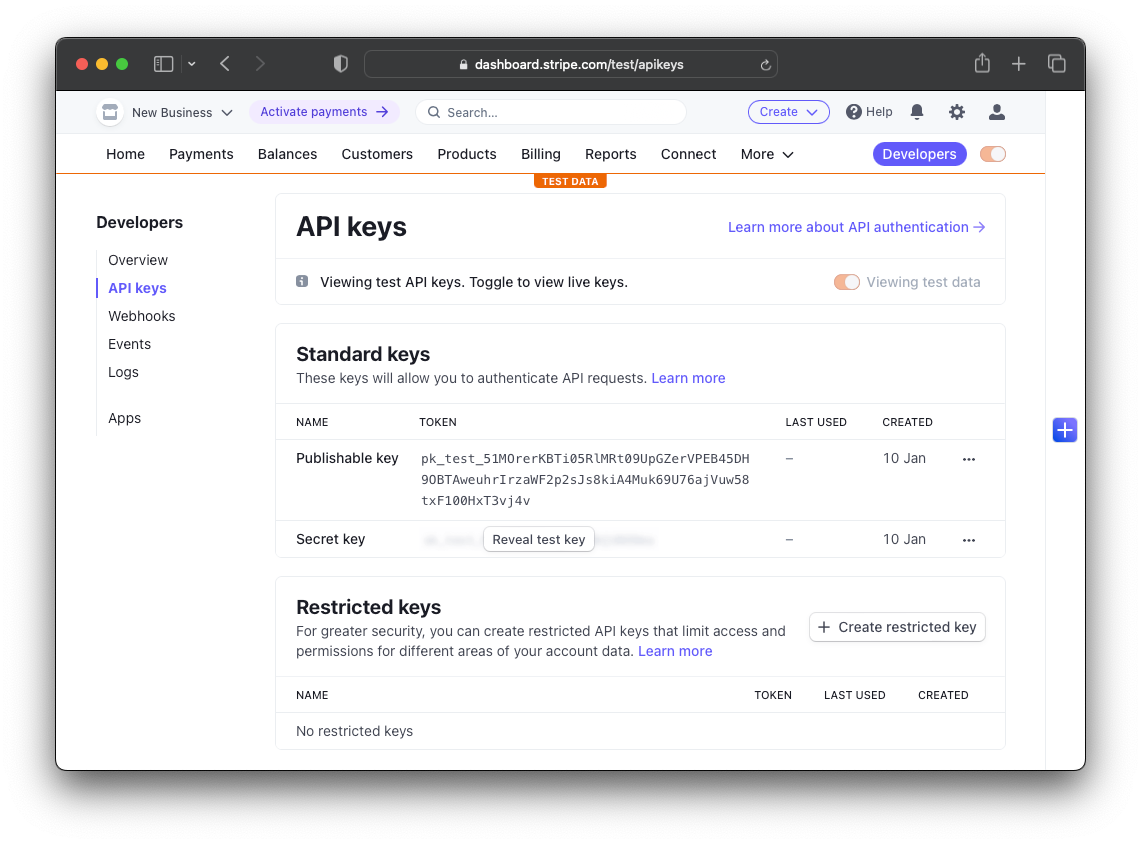1141x844 pixels.
Task: Open Billing tab
Action: coord(541,154)
